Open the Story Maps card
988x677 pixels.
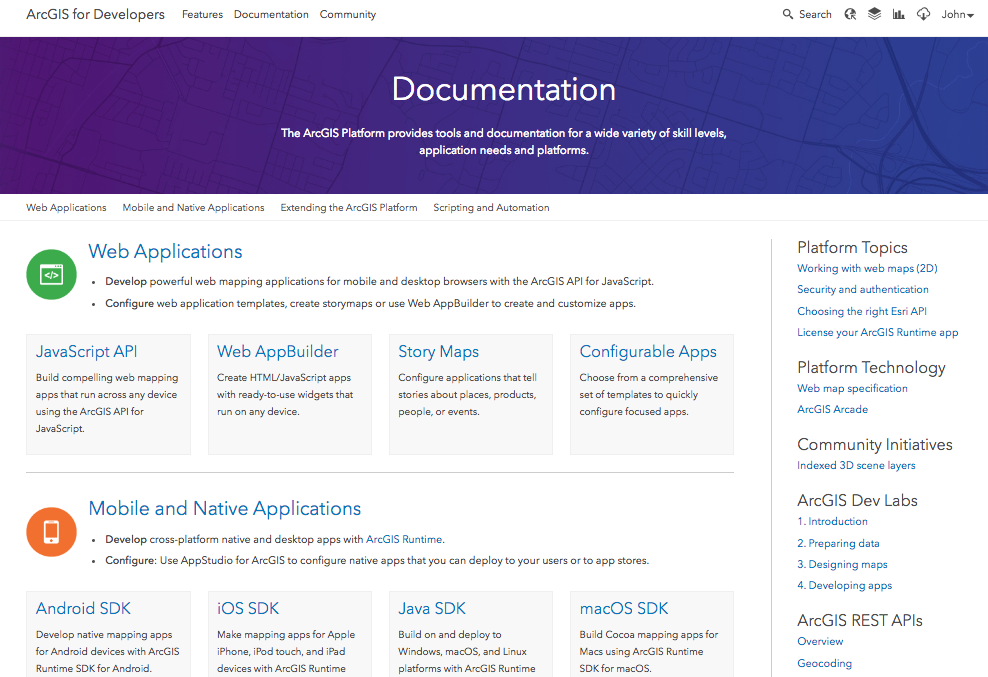(471, 394)
